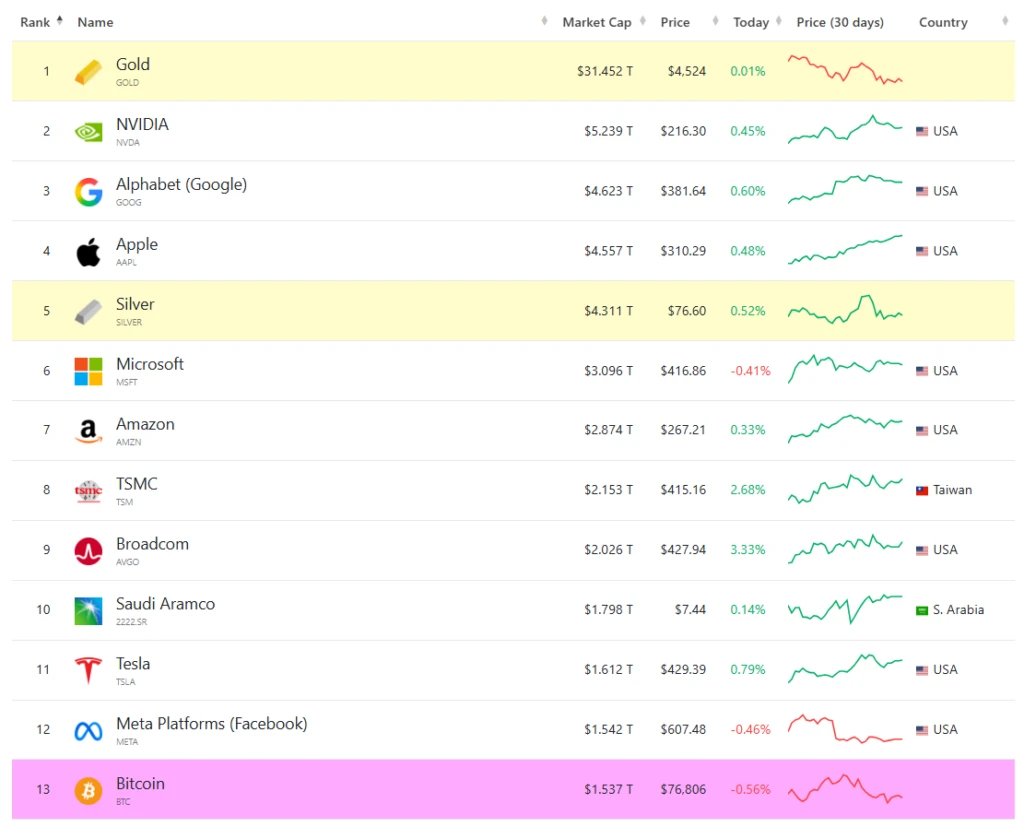Click the USA flag in NVIDIA row

tap(921, 131)
